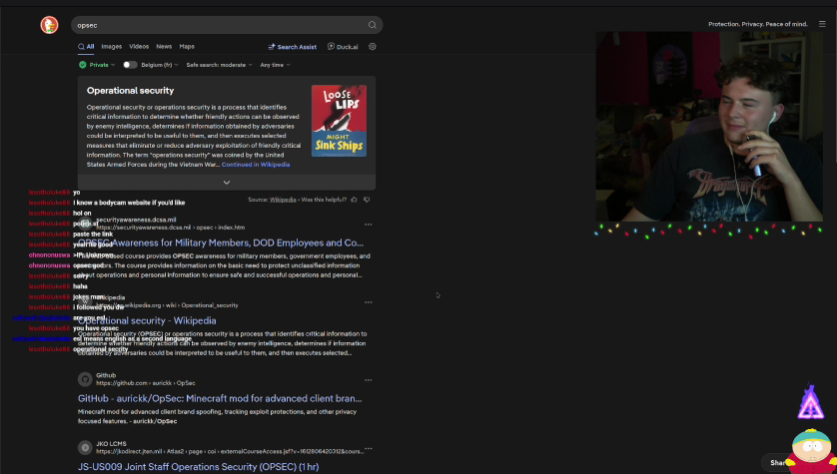Switch to the News tab
Screen dimensions: 837x474
(x=164, y=47)
